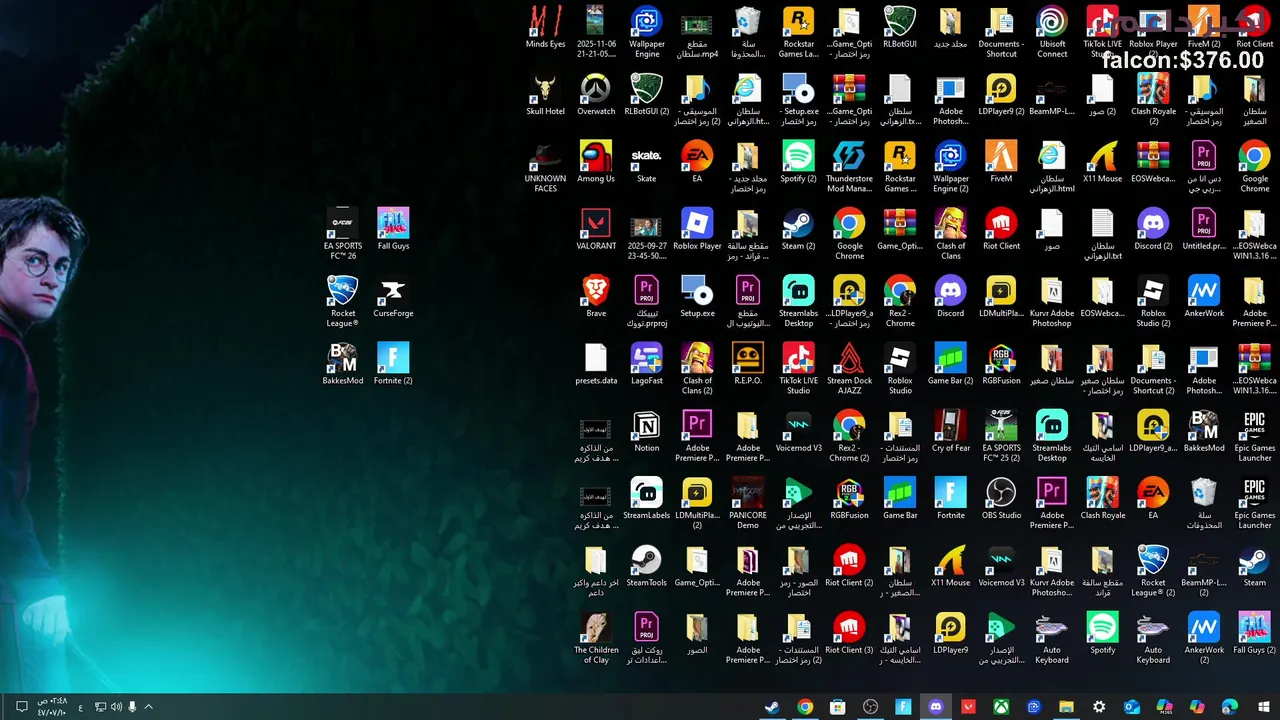1280x720 pixels.
Task: Select the Roblox Studio (2) desktop icon
Action: [1153, 301]
